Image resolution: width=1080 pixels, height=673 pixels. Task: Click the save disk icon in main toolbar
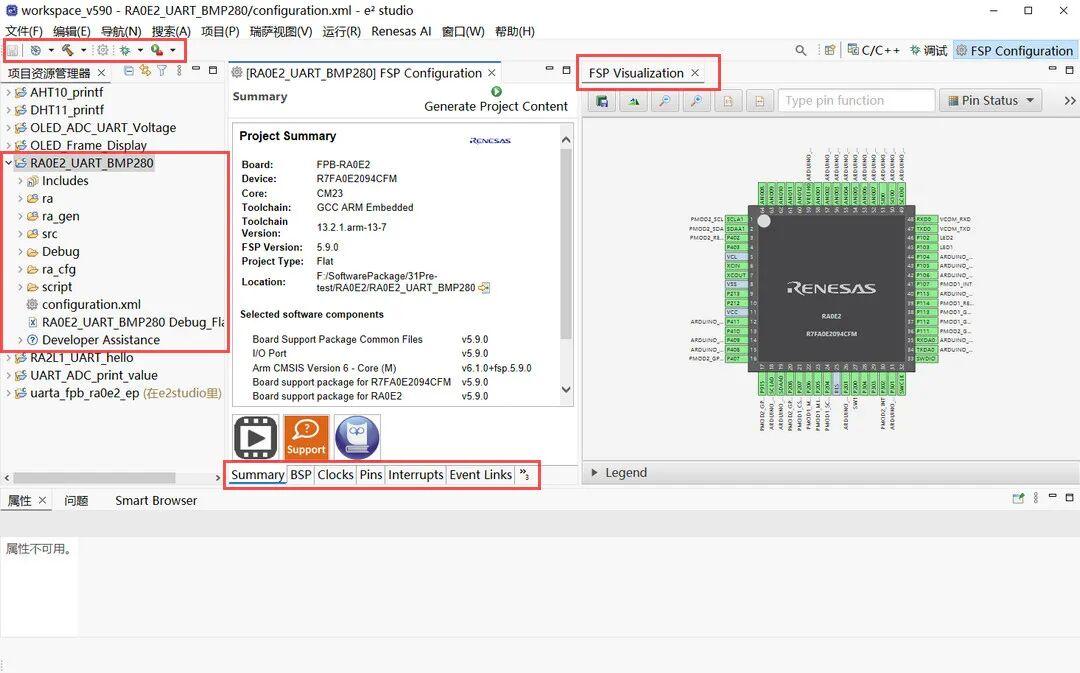tap(12, 50)
